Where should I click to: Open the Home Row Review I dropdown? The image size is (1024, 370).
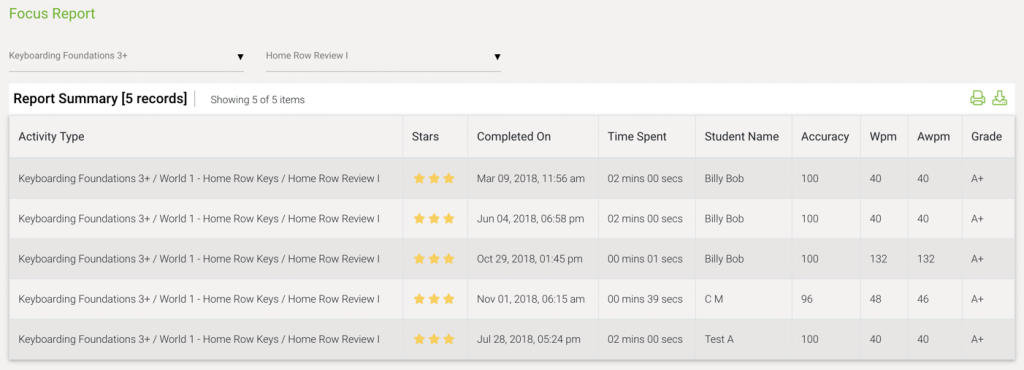coord(383,56)
